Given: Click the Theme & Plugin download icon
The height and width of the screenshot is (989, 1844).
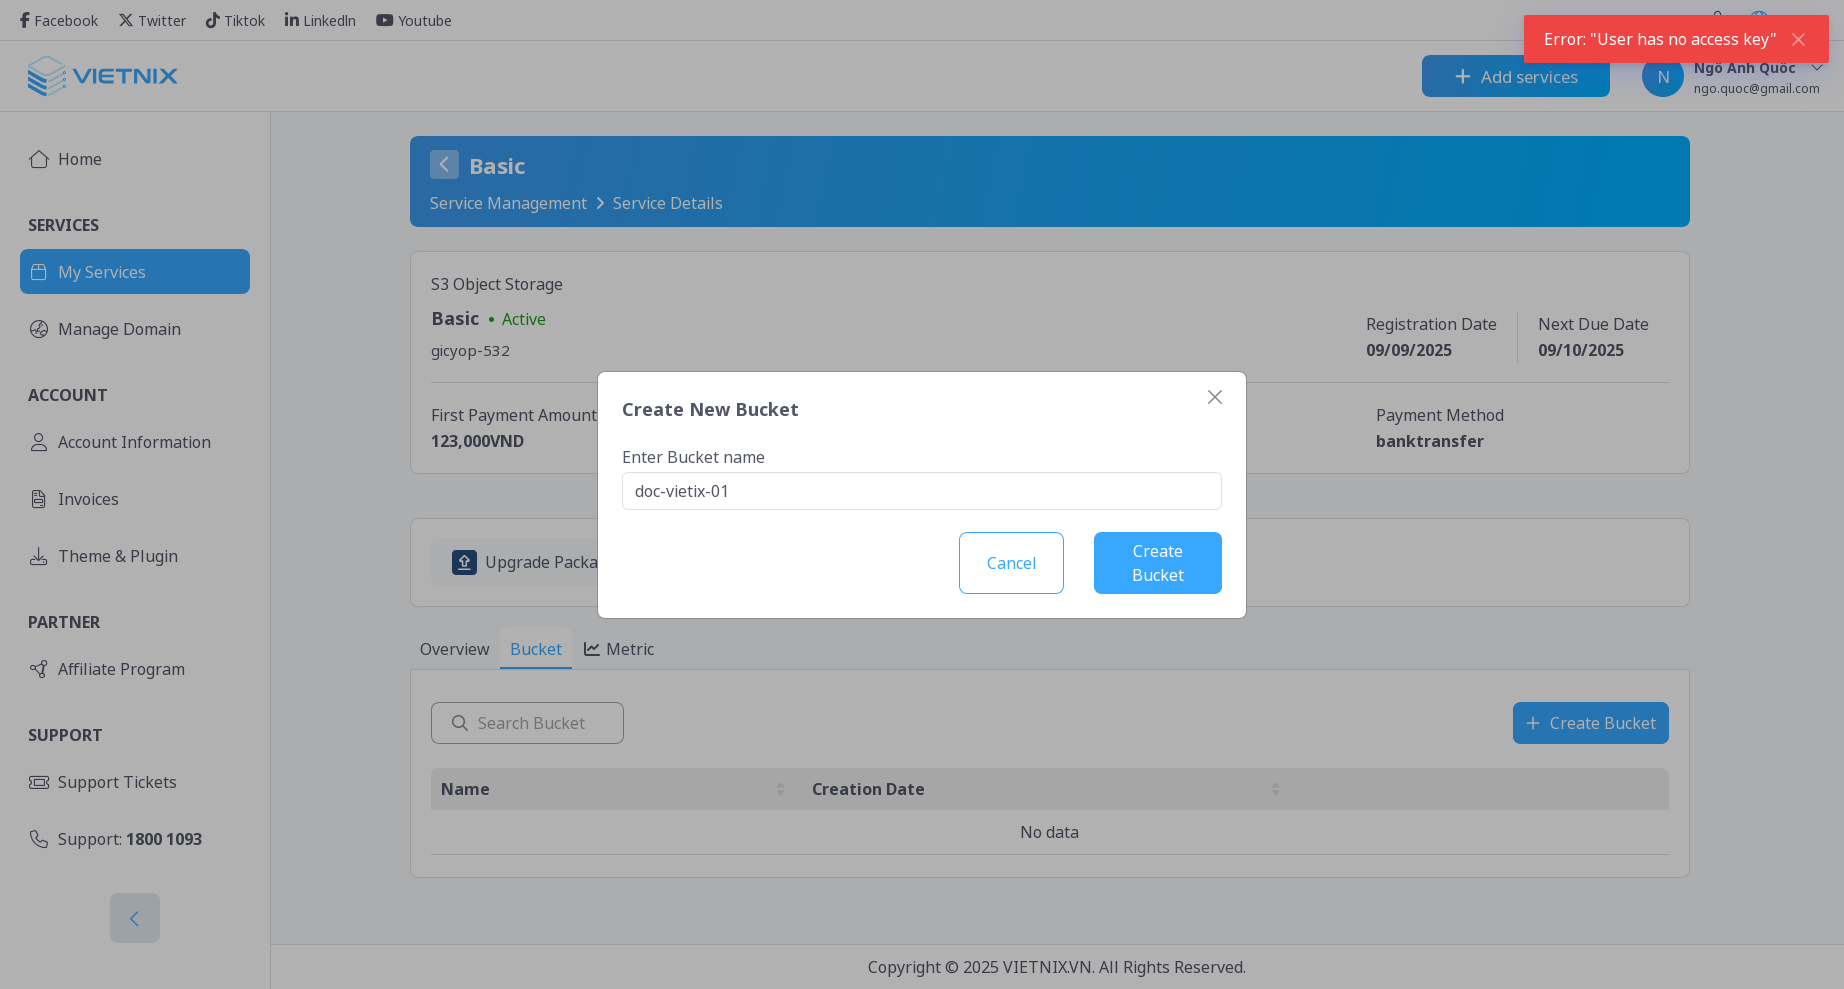Looking at the screenshot, I should tap(39, 556).
